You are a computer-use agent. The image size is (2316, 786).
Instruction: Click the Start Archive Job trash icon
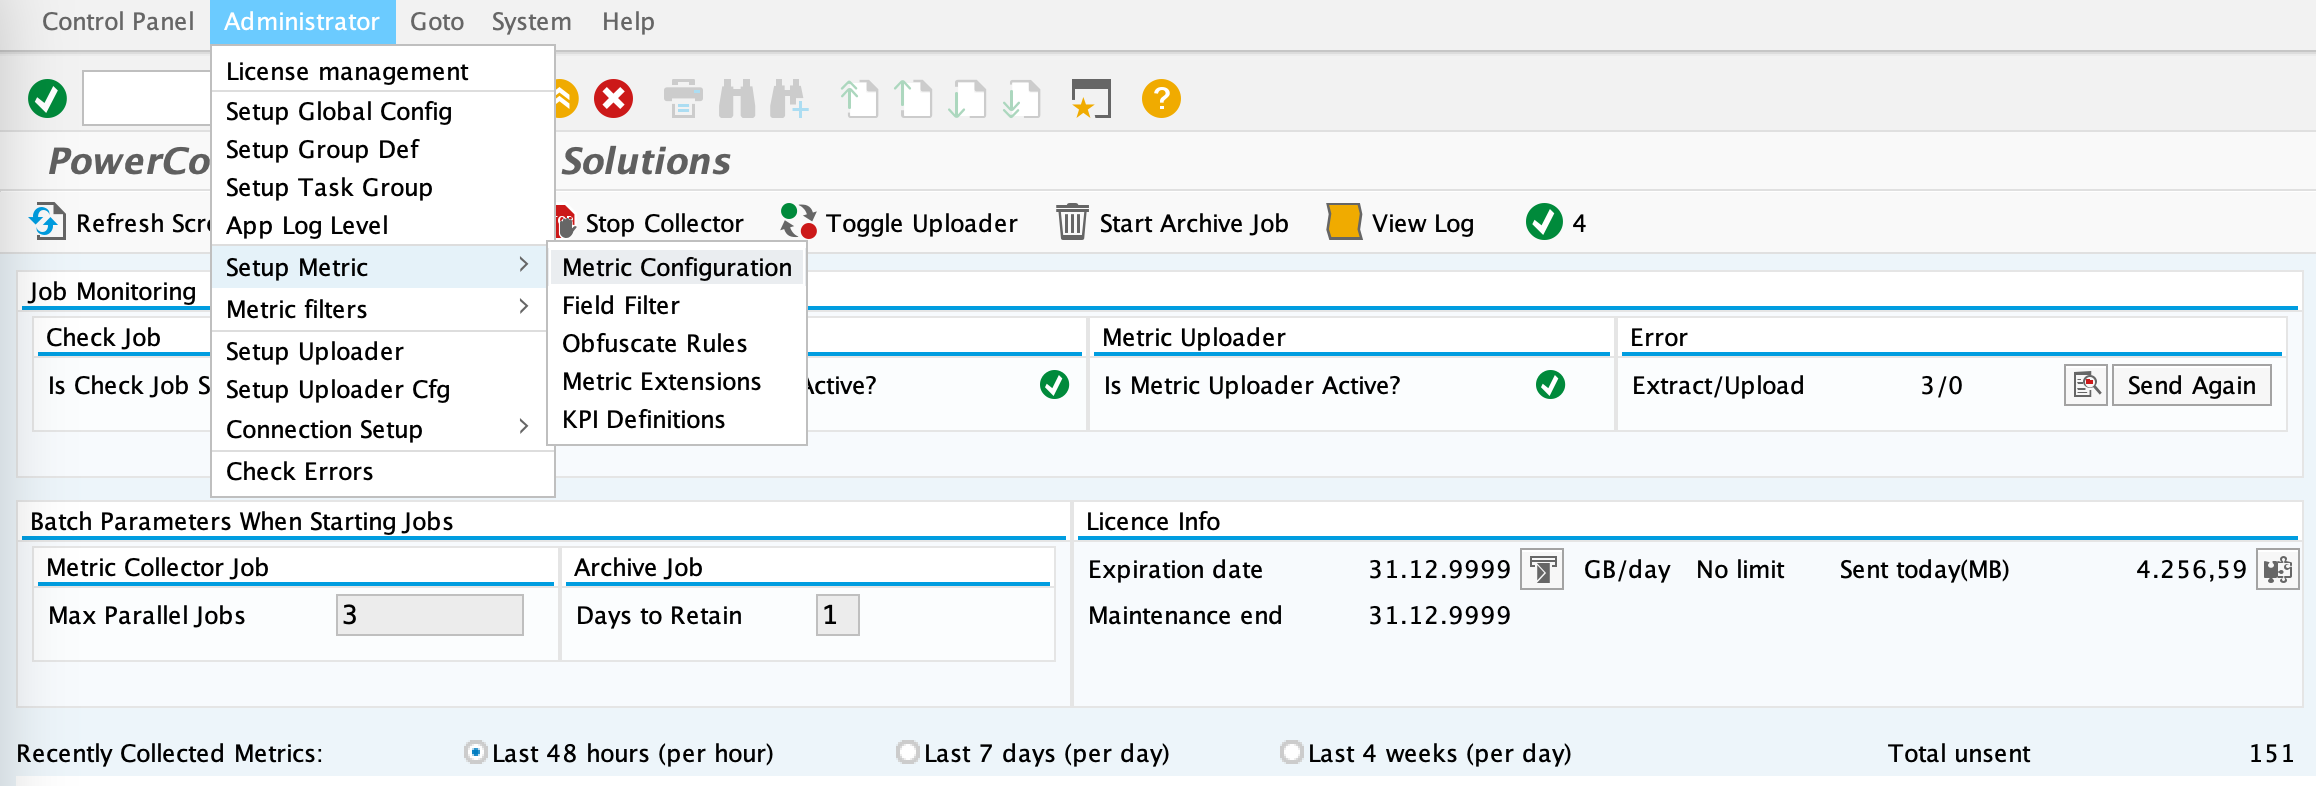coord(1071,222)
